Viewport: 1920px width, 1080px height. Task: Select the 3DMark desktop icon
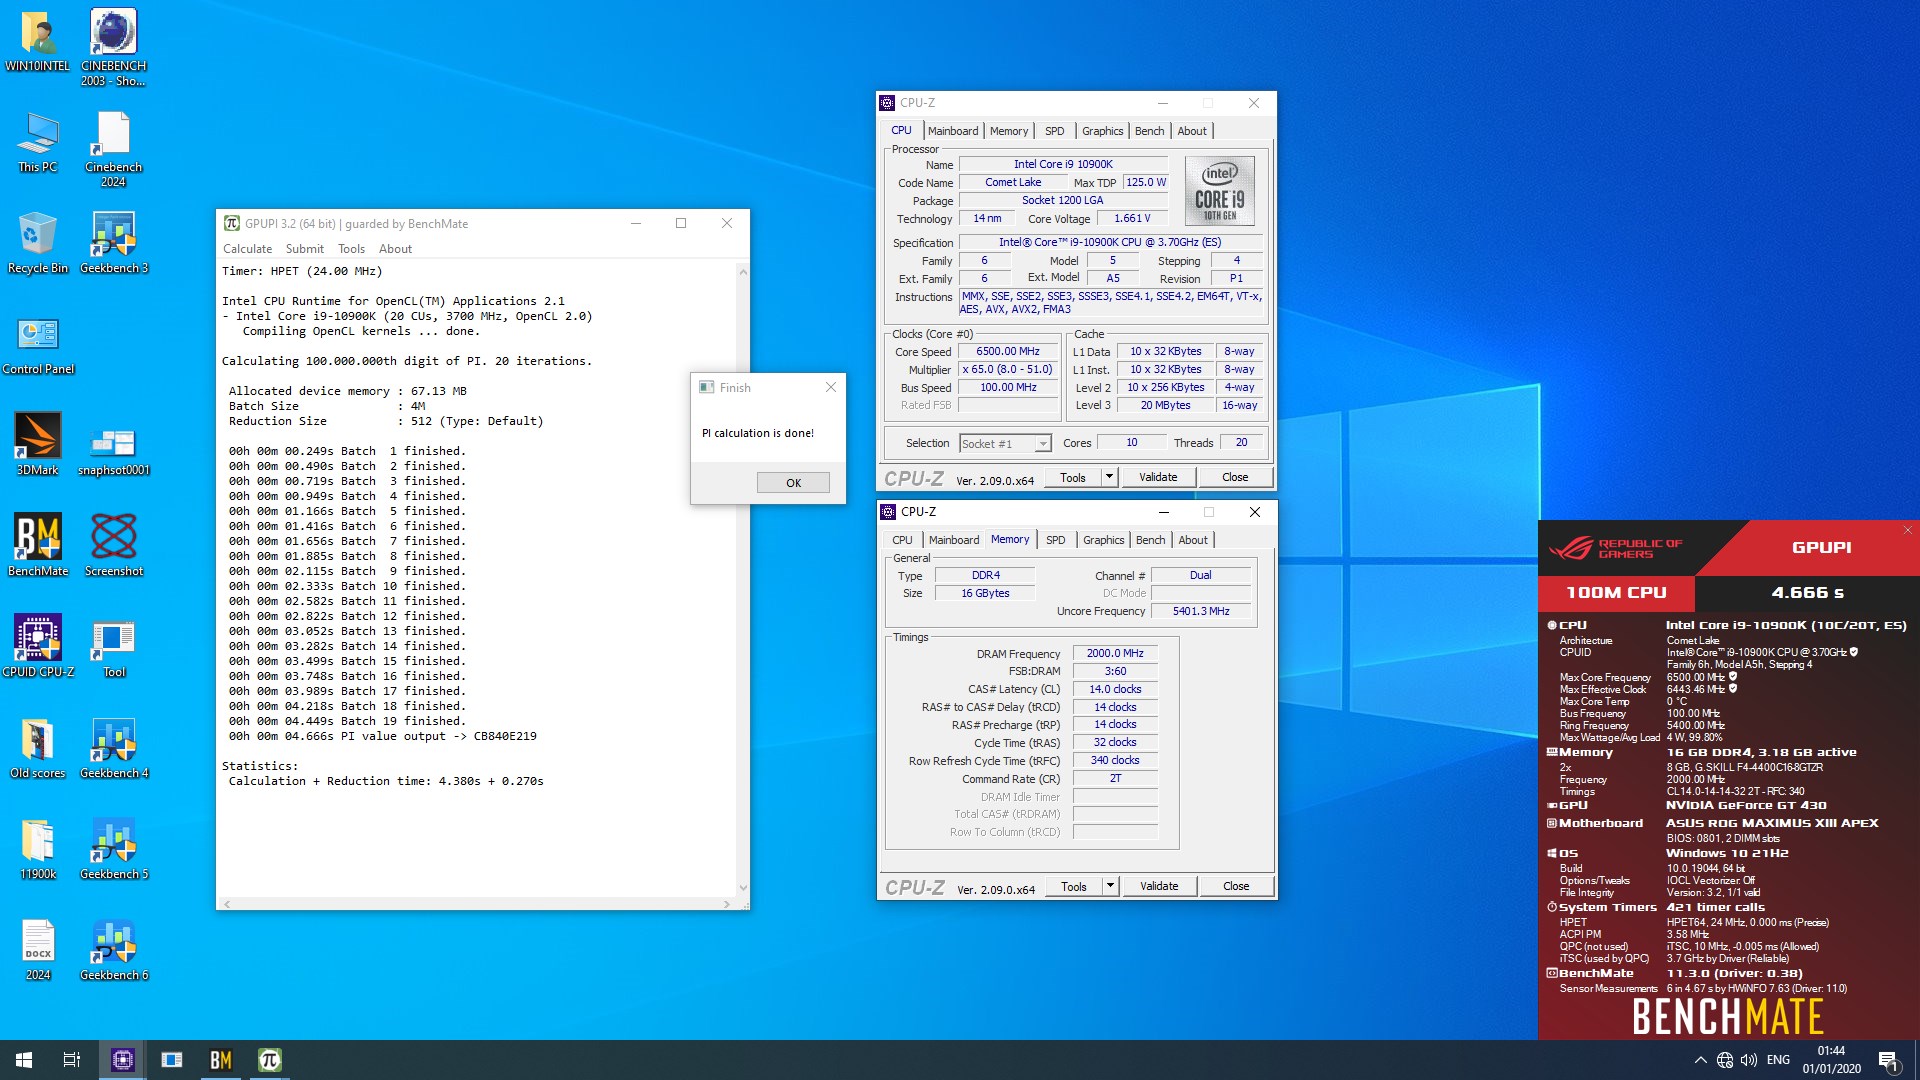coord(38,445)
